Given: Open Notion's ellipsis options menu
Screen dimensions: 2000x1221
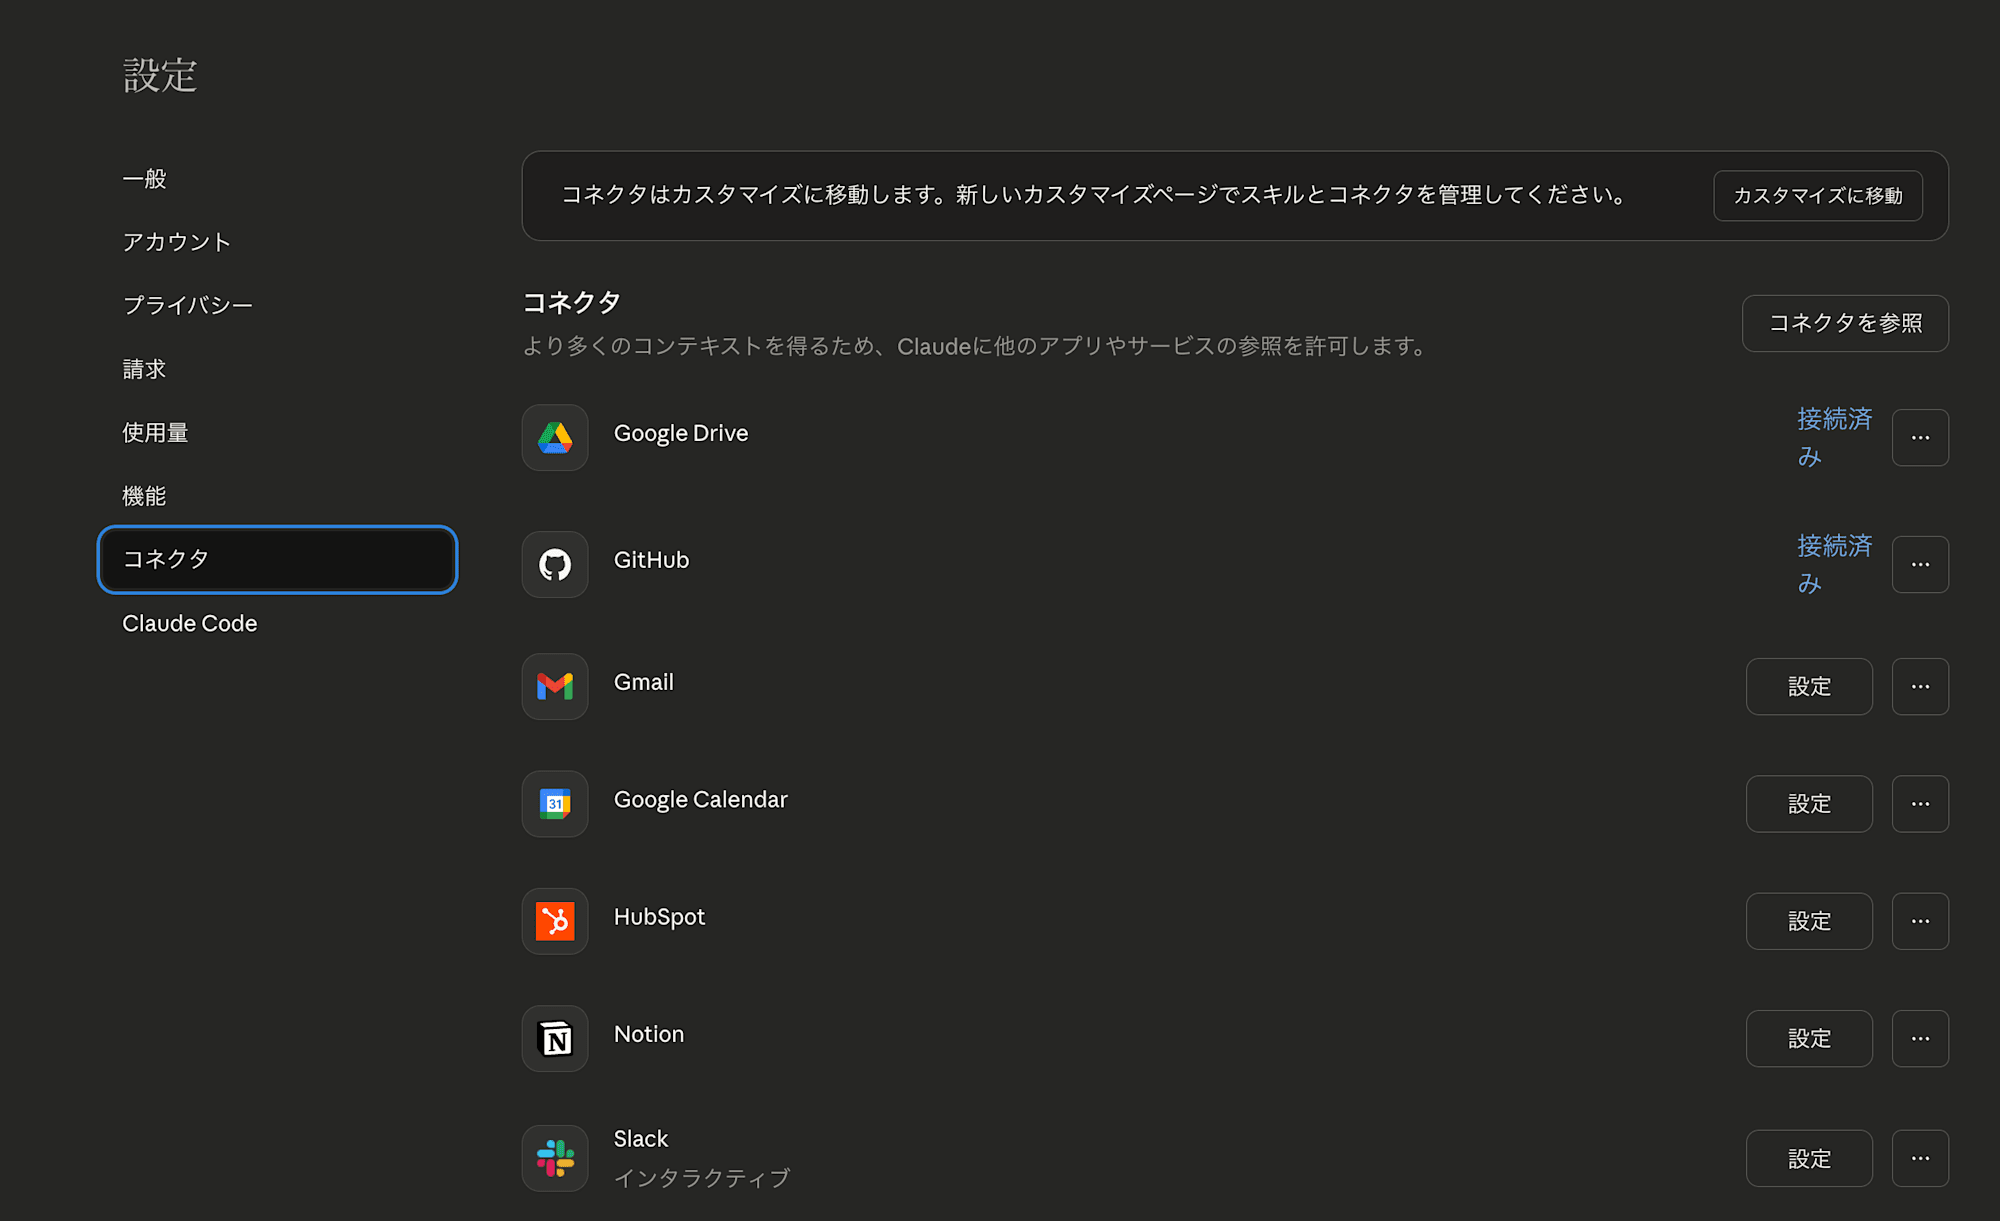Looking at the screenshot, I should click(1919, 1038).
